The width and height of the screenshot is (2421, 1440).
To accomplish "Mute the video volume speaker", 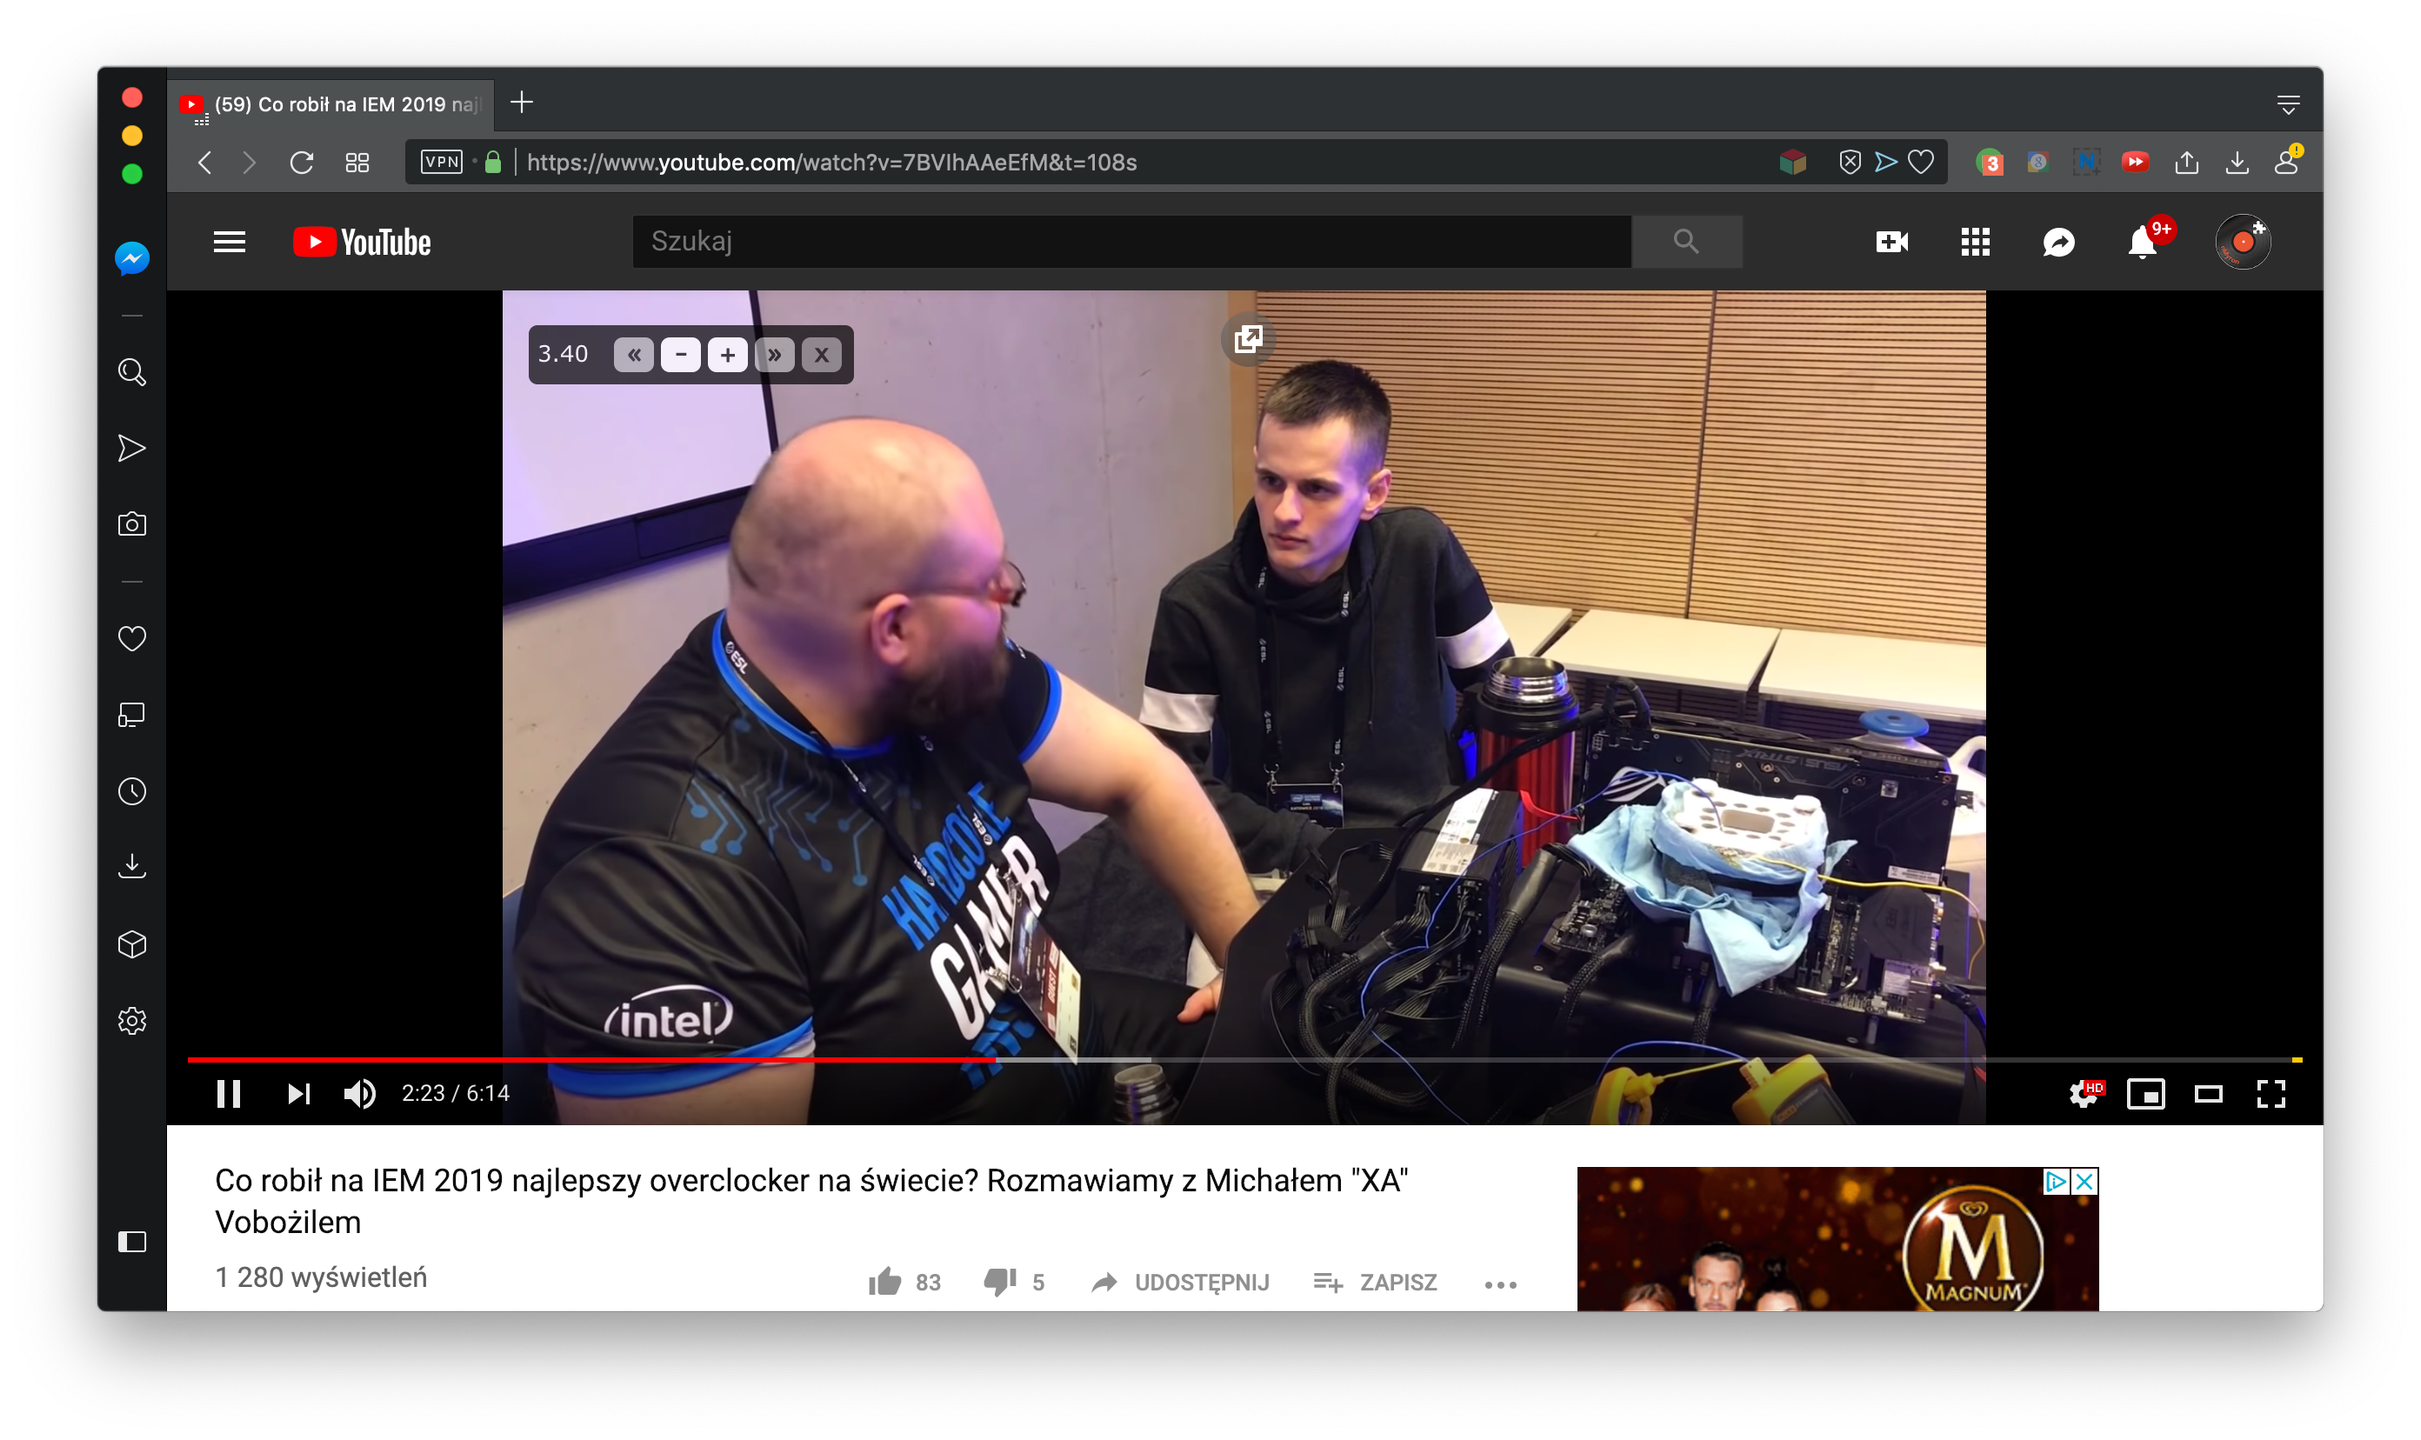I will (x=359, y=1093).
